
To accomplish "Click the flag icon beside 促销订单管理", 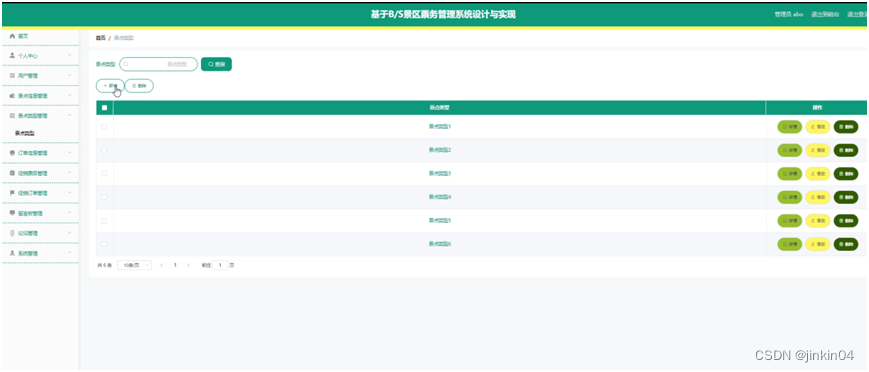I will tap(12, 193).
